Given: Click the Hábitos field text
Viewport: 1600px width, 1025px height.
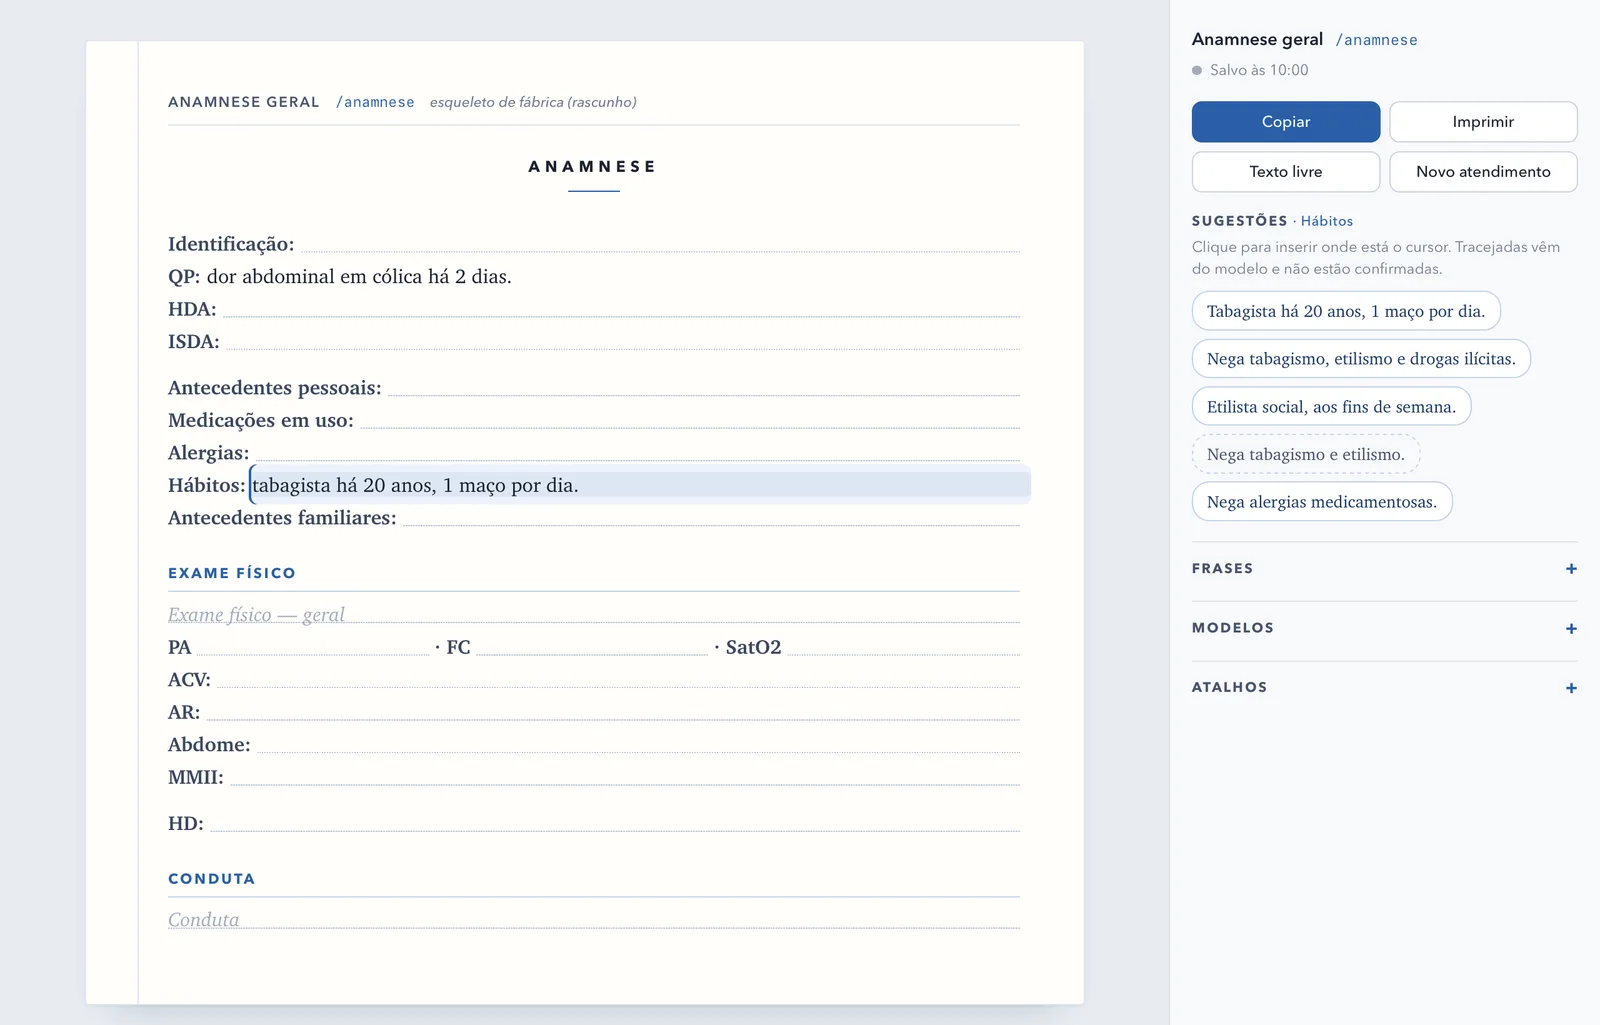Looking at the screenshot, I should 640,485.
